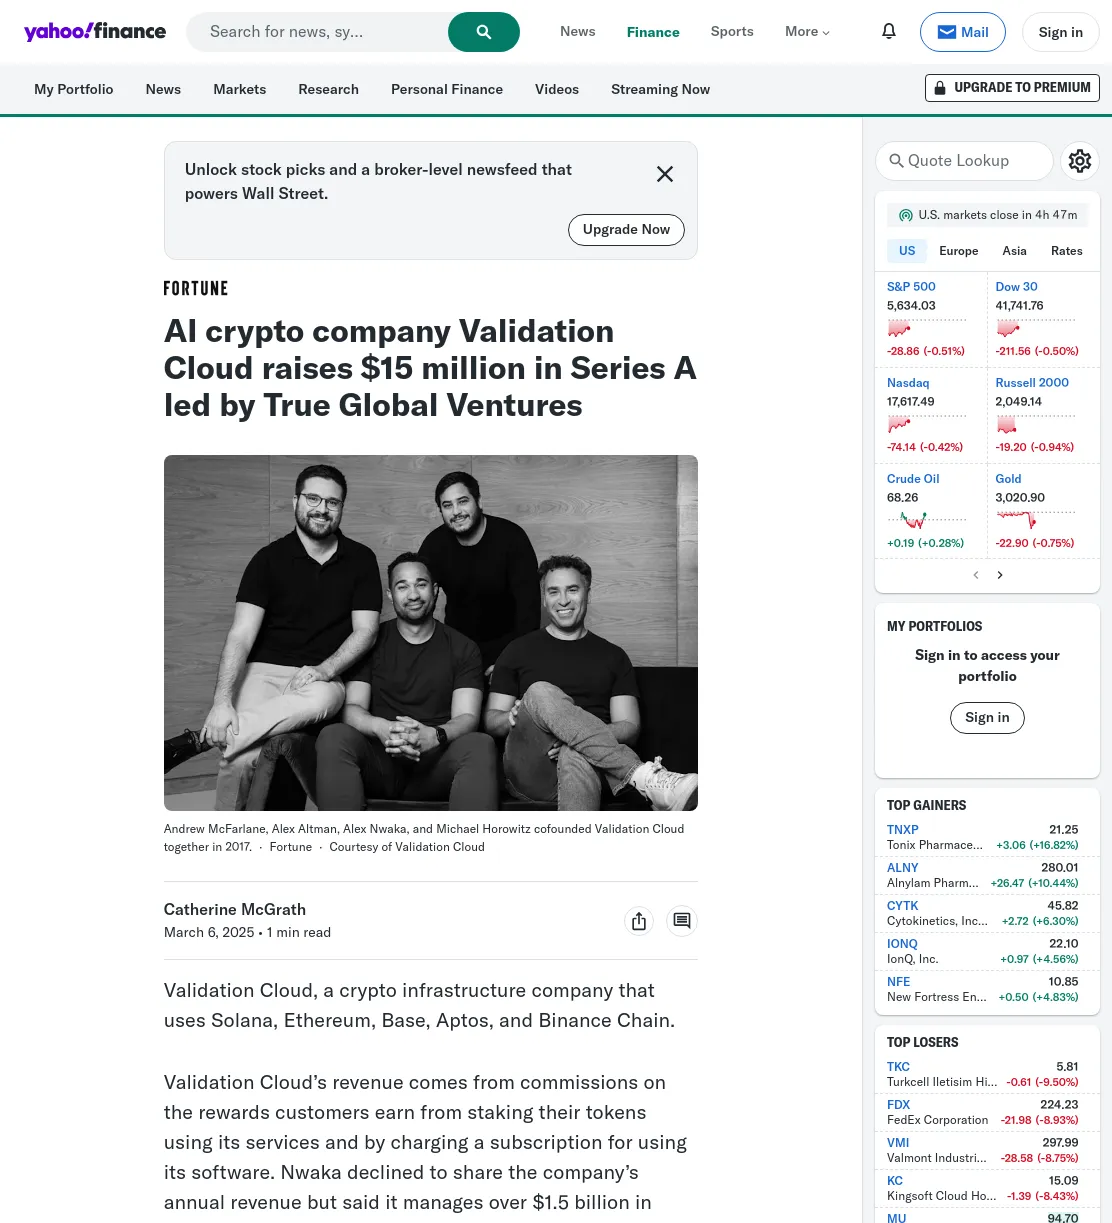Viewport: 1112px width, 1223px height.
Task: Click the Nasdaq mini chart
Action: coord(927,424)
